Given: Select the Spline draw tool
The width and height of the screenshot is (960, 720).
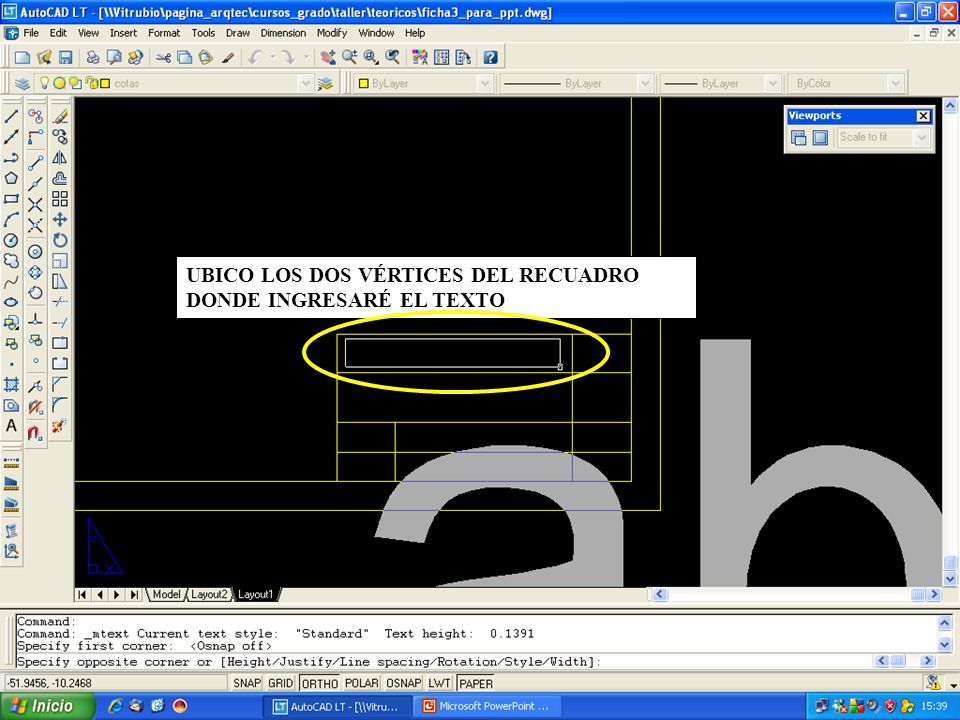Looking at the screenshot, I should [11, 282].
